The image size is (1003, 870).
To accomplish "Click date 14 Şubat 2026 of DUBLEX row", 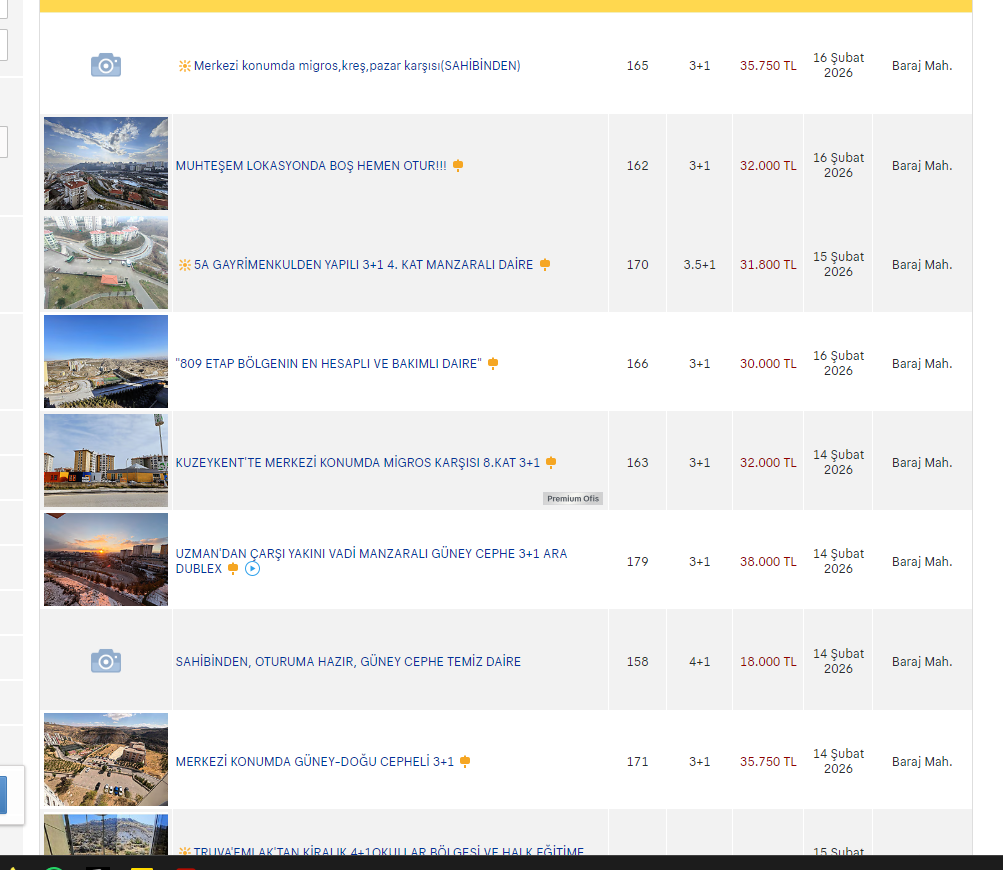I will pyautogui.click(x=839, y=561).
